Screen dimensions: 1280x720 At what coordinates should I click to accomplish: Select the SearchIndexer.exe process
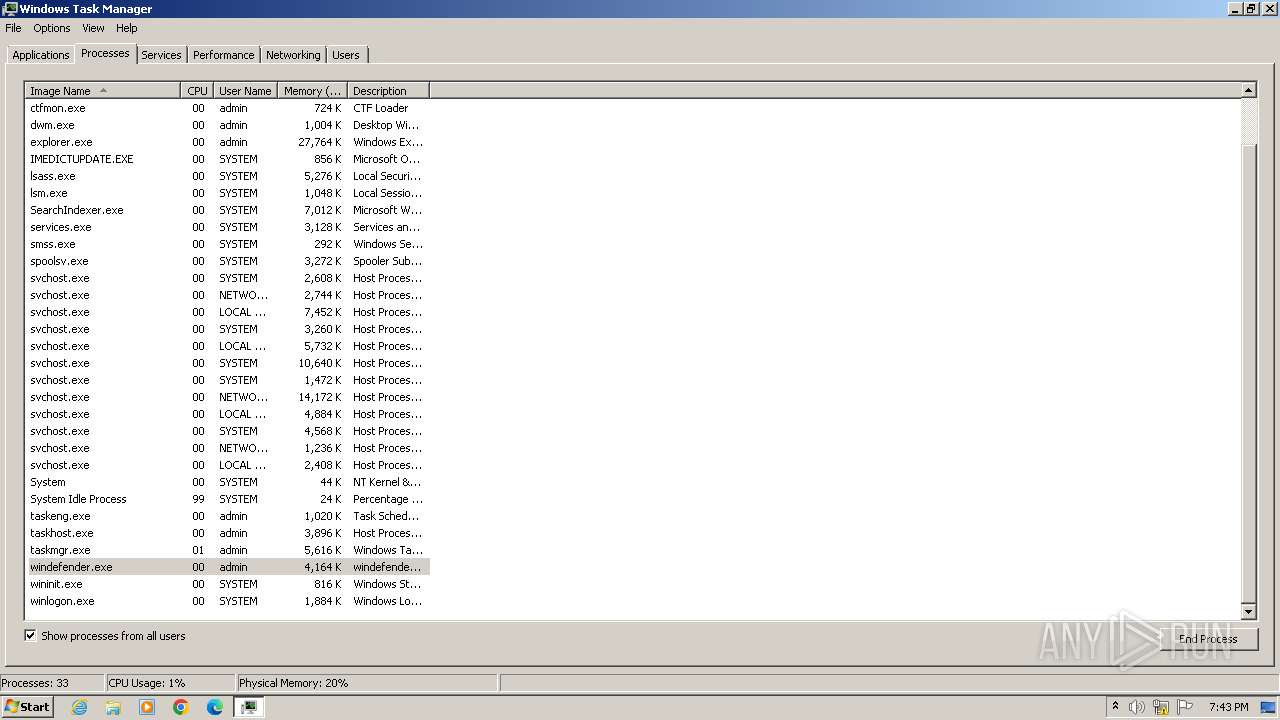point(227,210)
